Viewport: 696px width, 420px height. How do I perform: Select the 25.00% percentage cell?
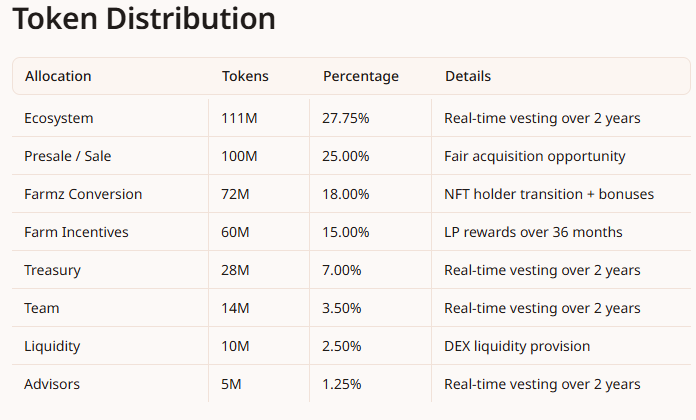[346, 156]
